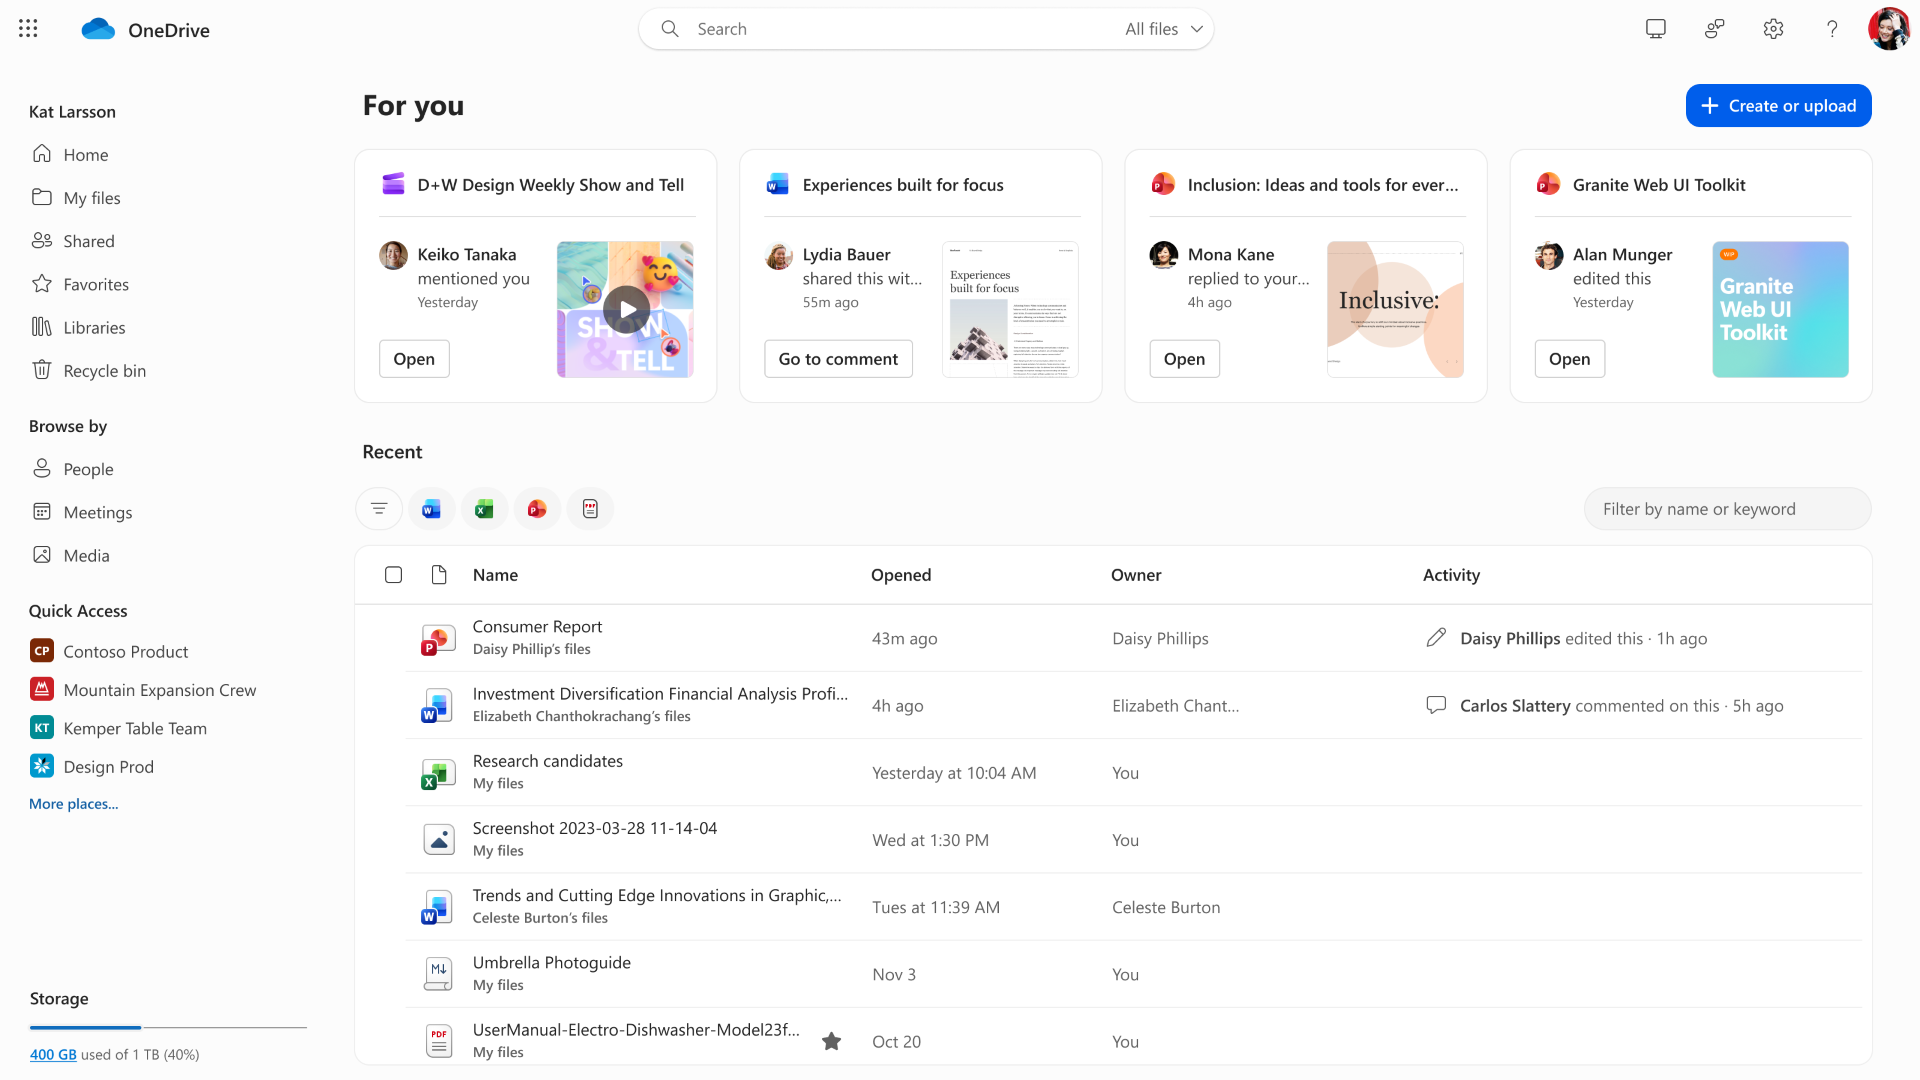Viewport: 1920px width, 1080px height.
Task: Open the Contoso Product CP icon
Action: pyautogui.click(x=41, y=651)
